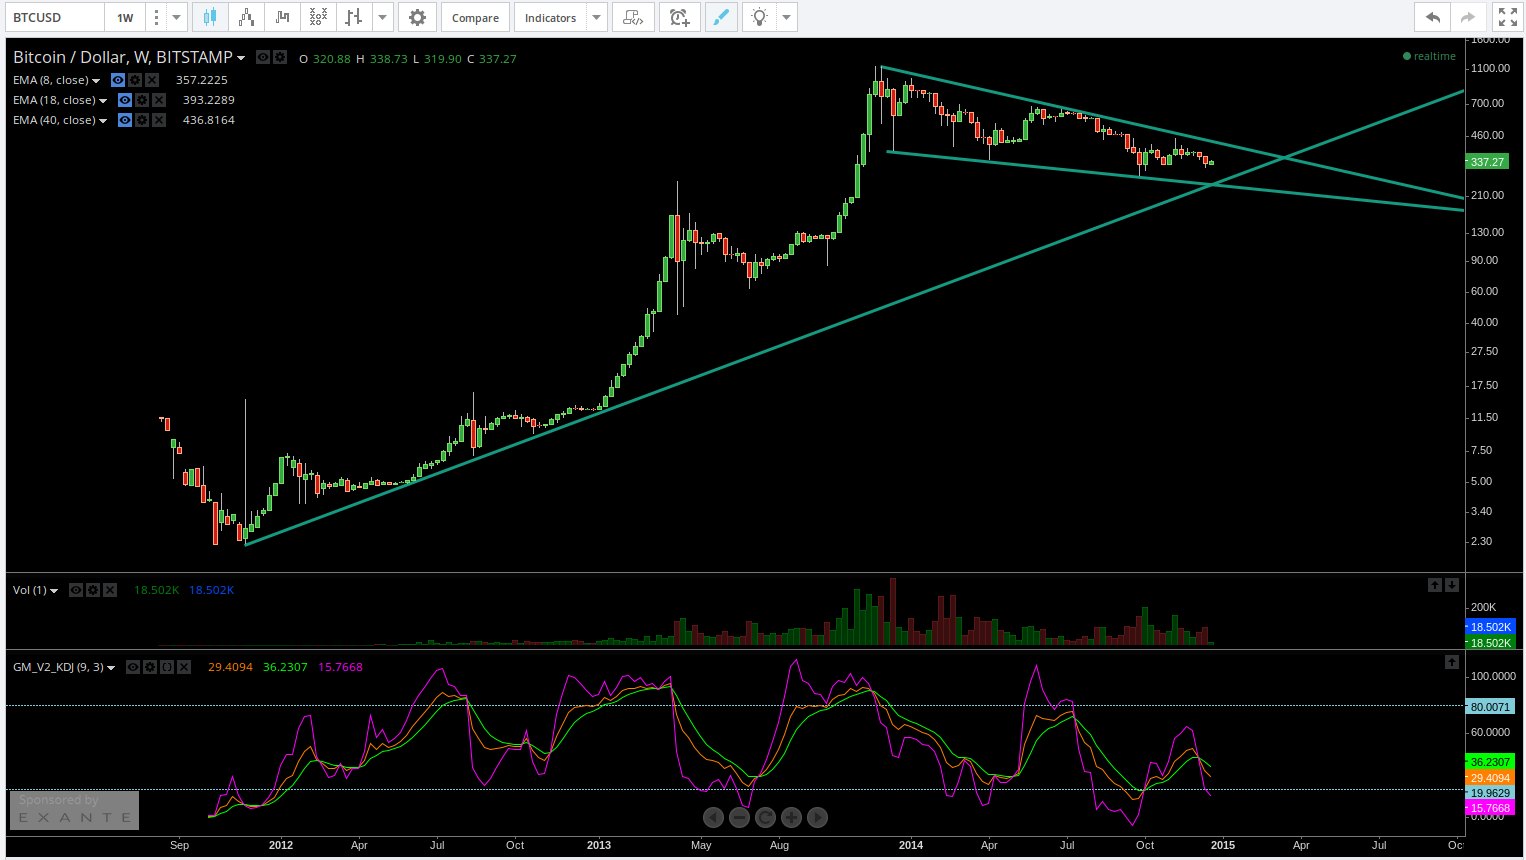Expand the EMA (8, close) legend dropdown
Image resolution: width=1526 pixels, height=860 pixels.
click(96, 81)
